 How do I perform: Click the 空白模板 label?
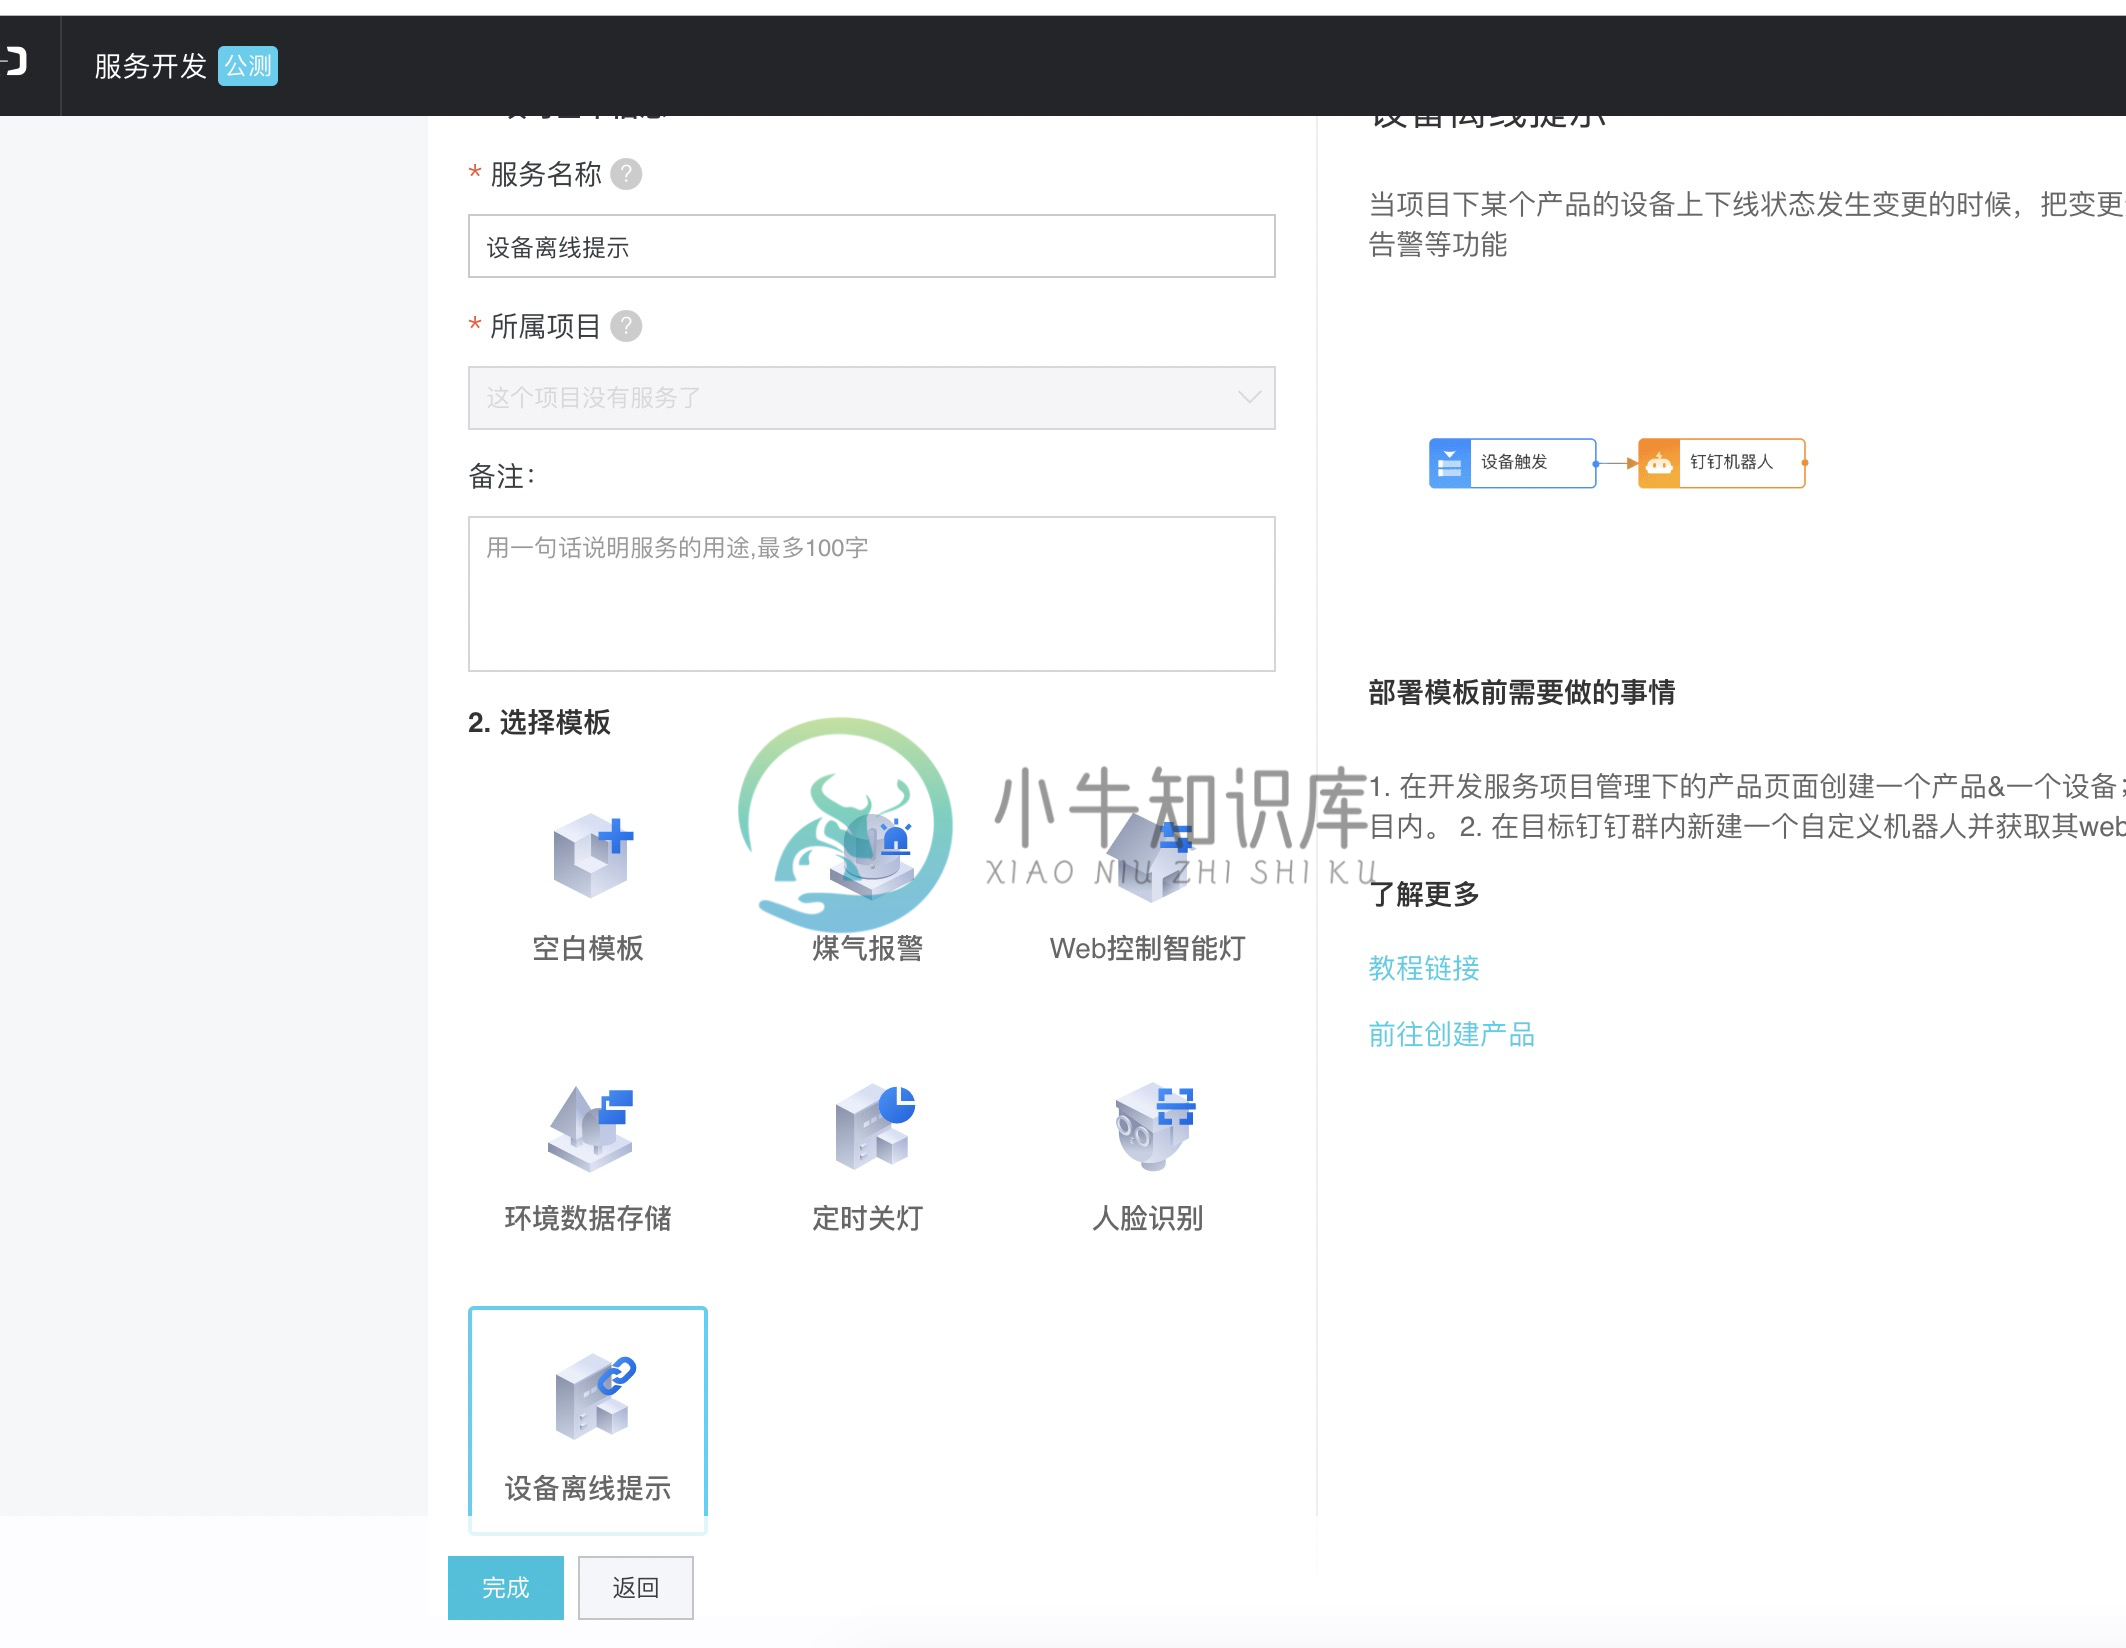[588, 948]
